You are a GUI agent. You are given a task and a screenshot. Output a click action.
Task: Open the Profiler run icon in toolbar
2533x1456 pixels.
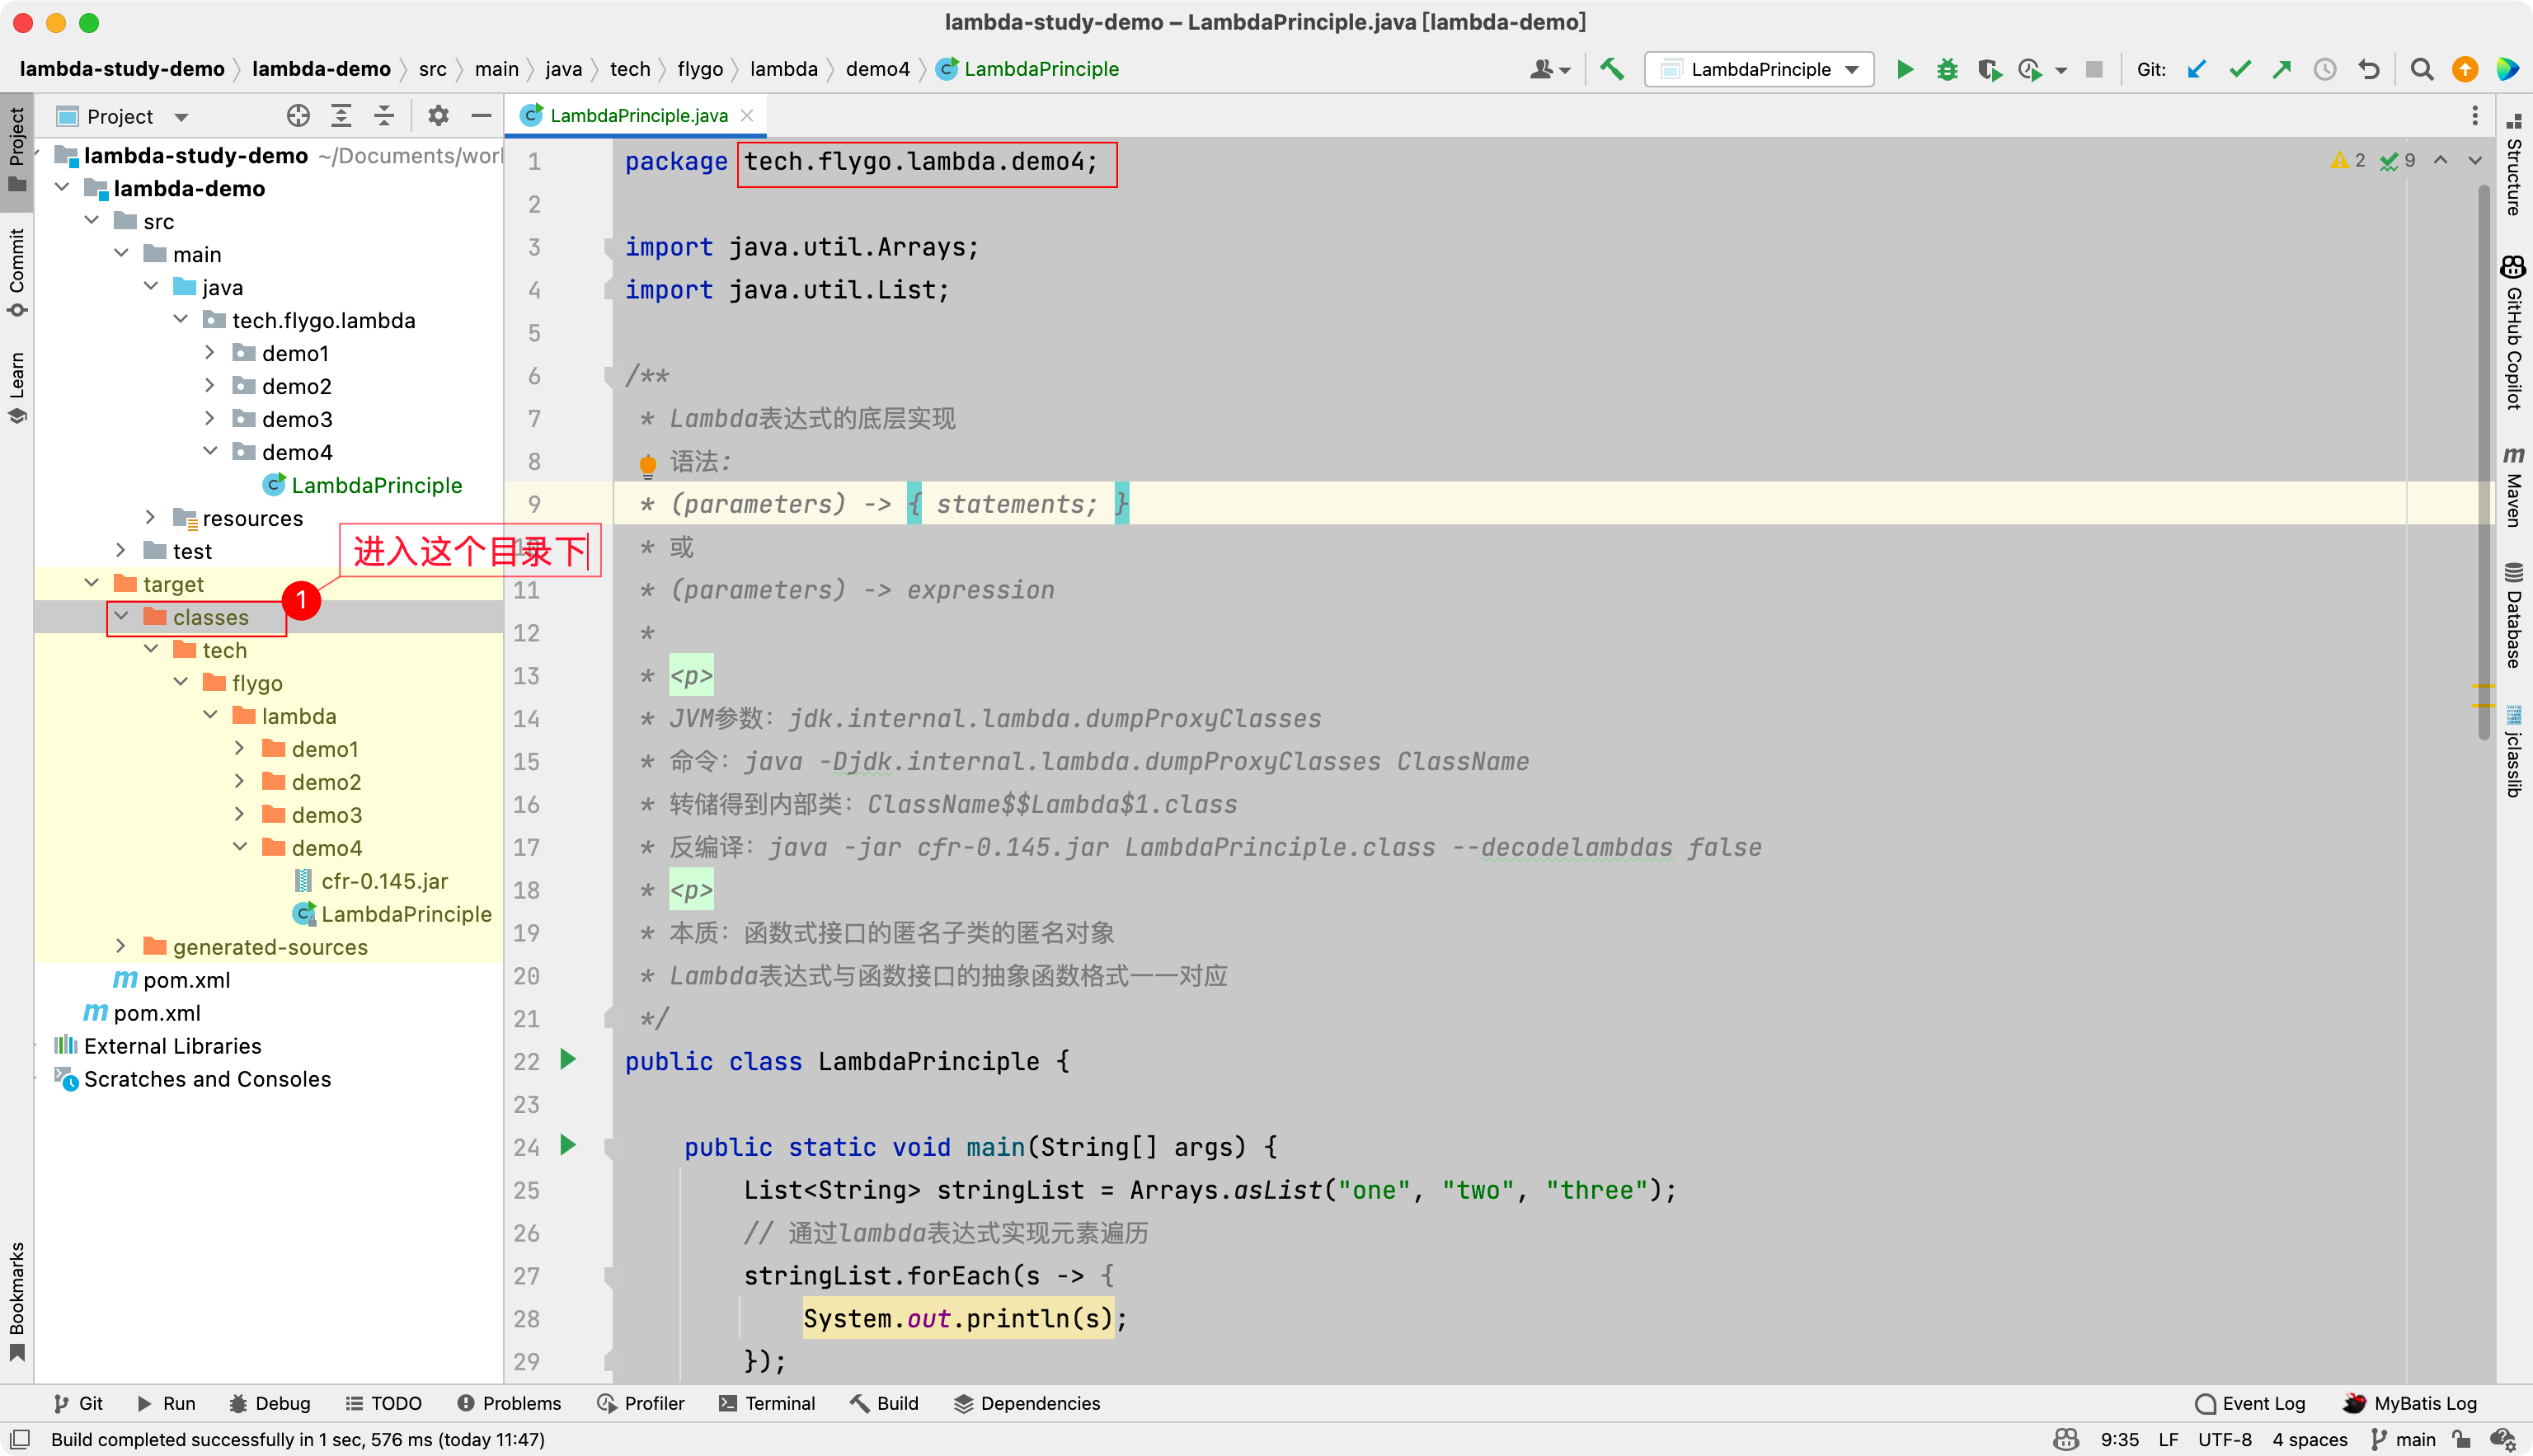coord(2031,69)
